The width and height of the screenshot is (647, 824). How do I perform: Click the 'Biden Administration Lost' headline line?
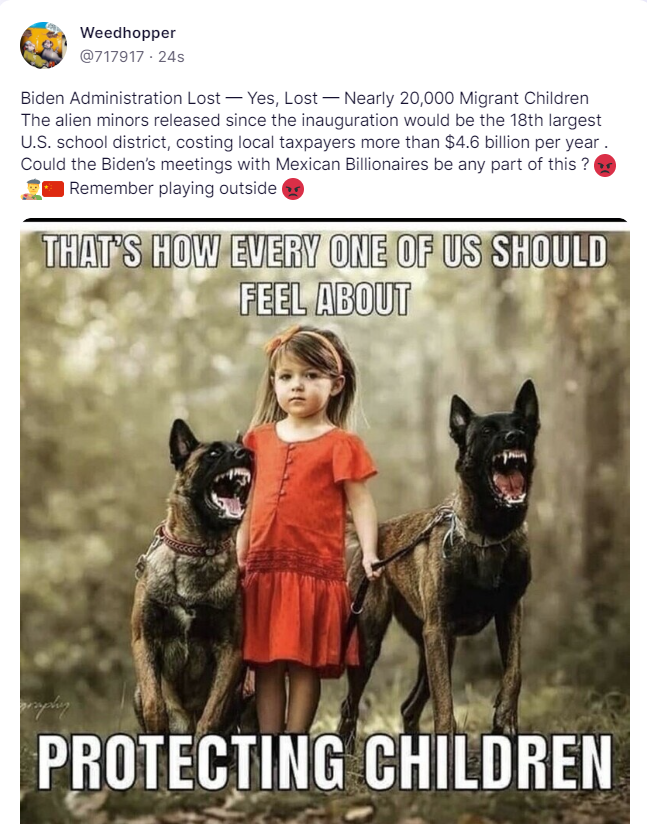click(x=304, y=98)
